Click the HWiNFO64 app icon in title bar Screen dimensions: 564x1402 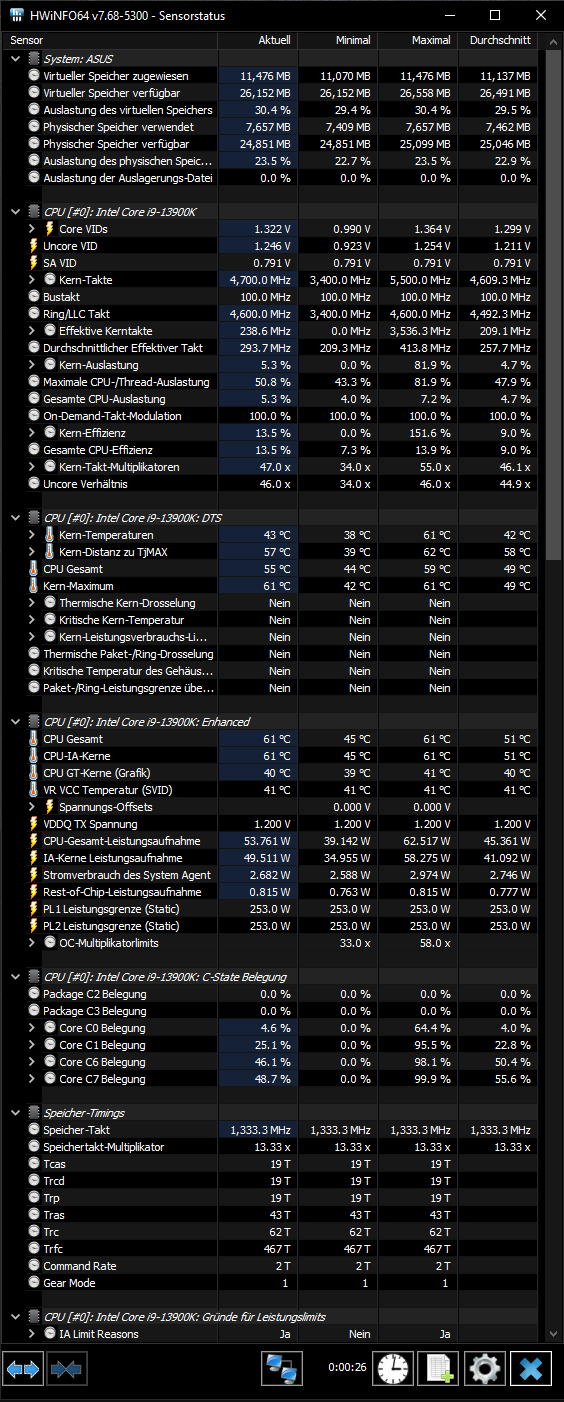tap(17, 16)
